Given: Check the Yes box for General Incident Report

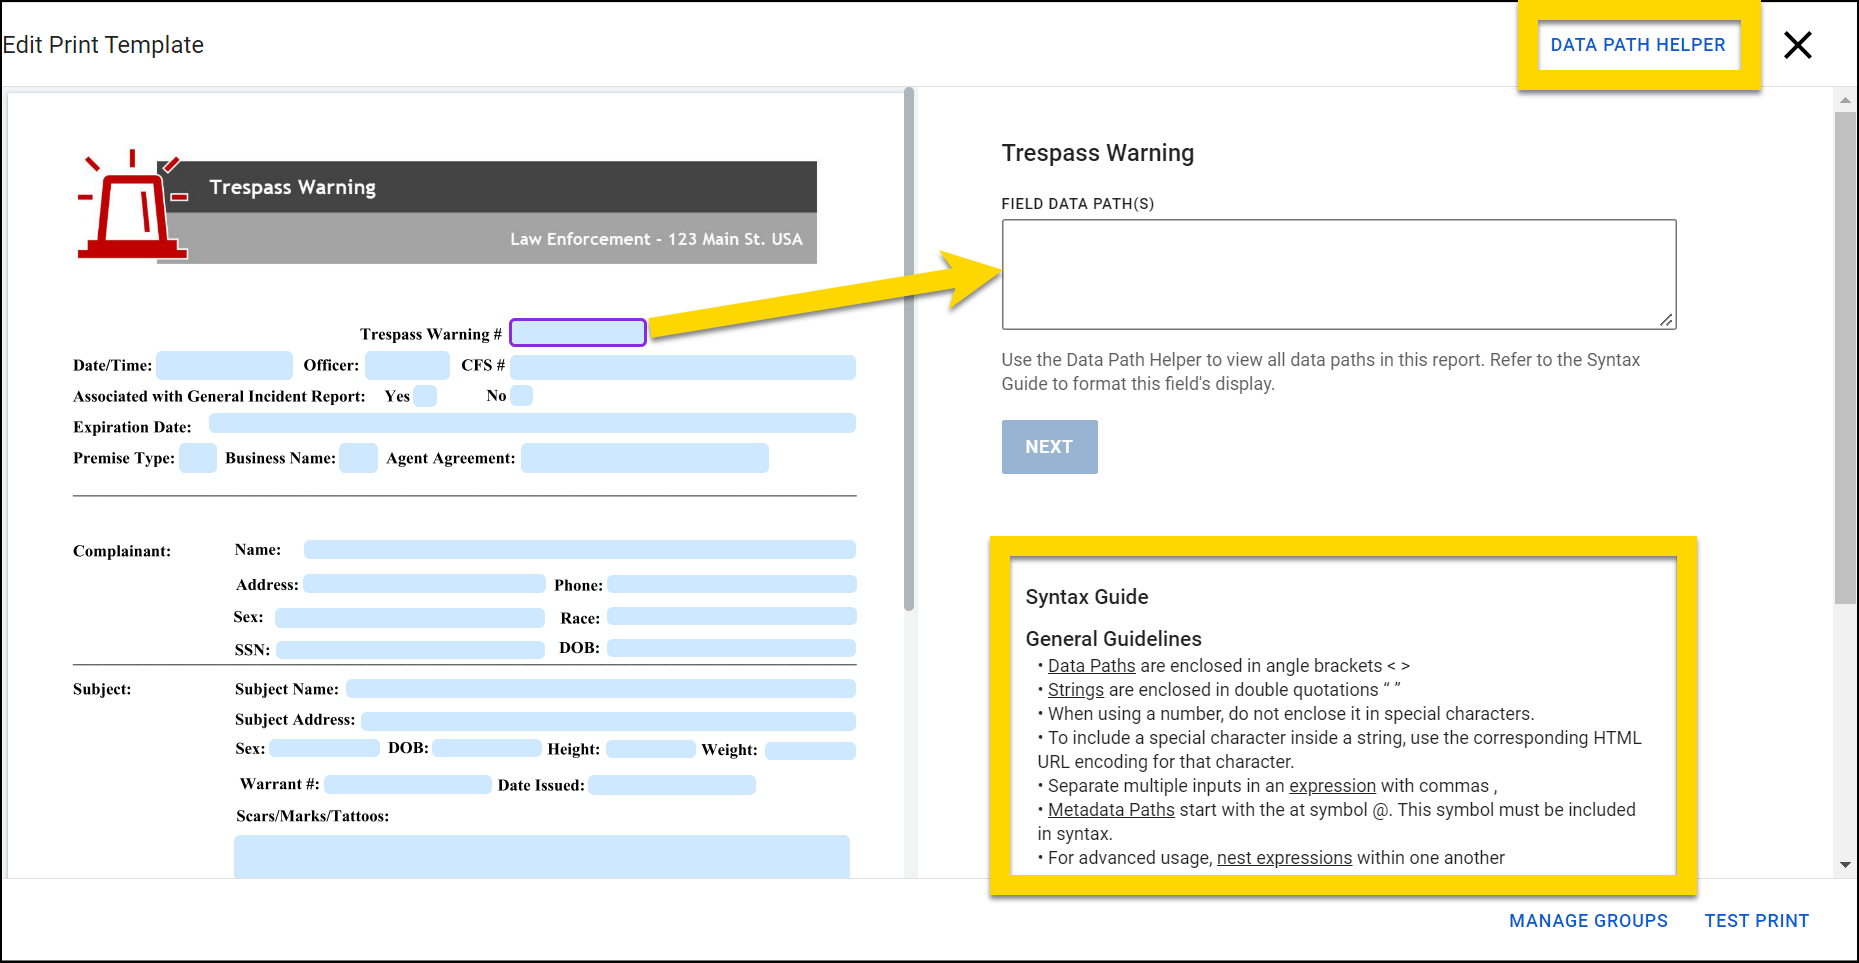Looking at the screenshot, I should coord(423,395).
